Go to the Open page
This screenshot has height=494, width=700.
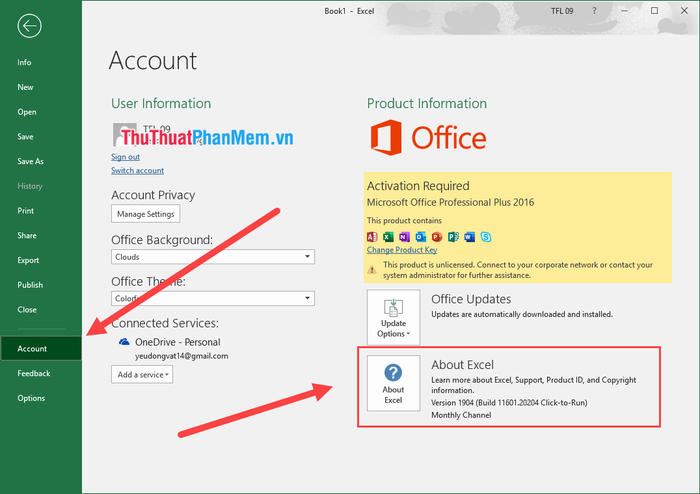pos(27,112)
